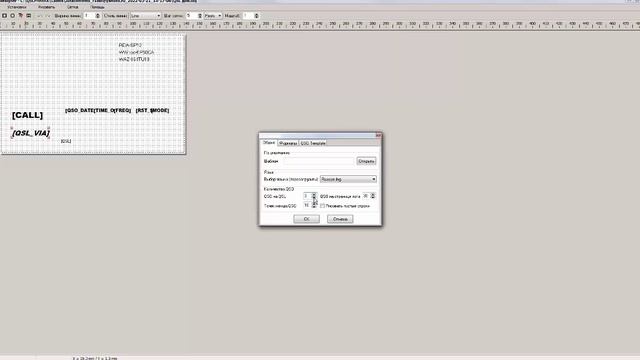Screen dimensions: 640x360
Task: Open the Помощь menu
Action: (x=97, y=7)
